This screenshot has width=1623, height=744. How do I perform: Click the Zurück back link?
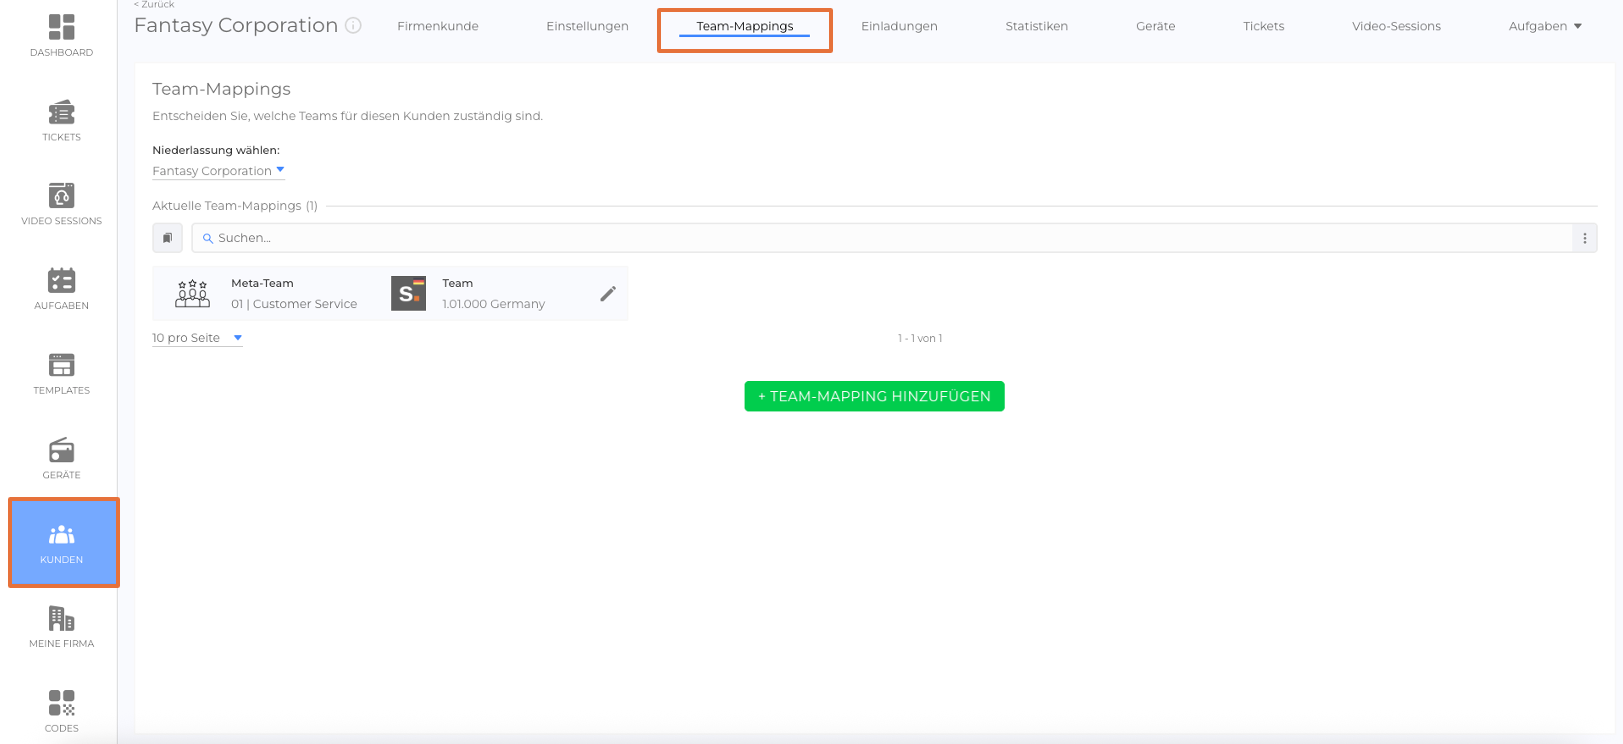click(155, 5)
